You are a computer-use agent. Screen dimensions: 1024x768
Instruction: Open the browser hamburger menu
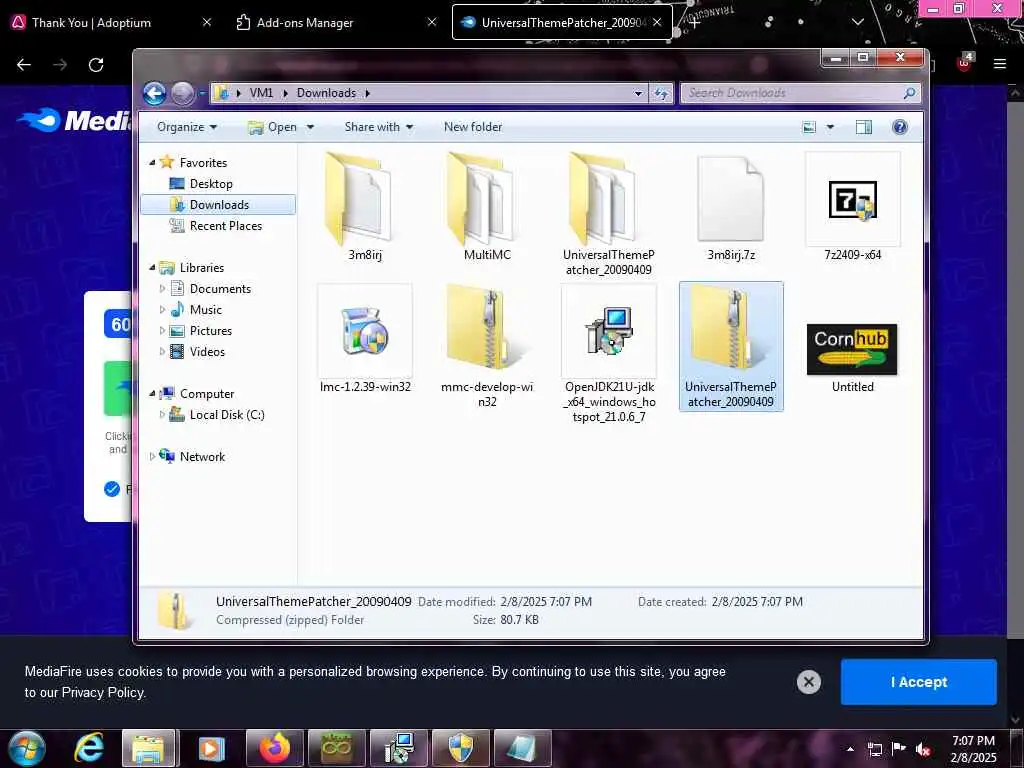coord(999,64)
